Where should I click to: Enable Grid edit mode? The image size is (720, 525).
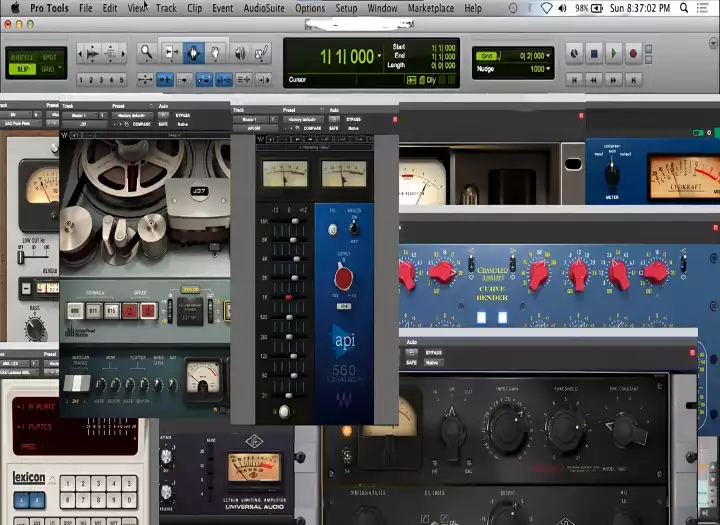(x=48, y=69)
